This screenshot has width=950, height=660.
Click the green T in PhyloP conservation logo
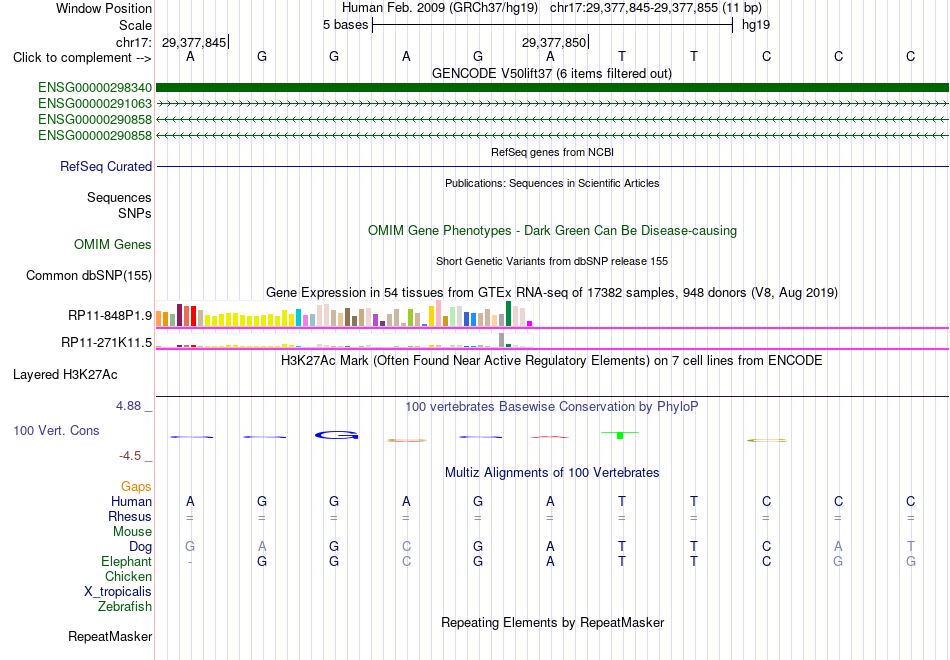pyautogui.click(x=620, y=435)
